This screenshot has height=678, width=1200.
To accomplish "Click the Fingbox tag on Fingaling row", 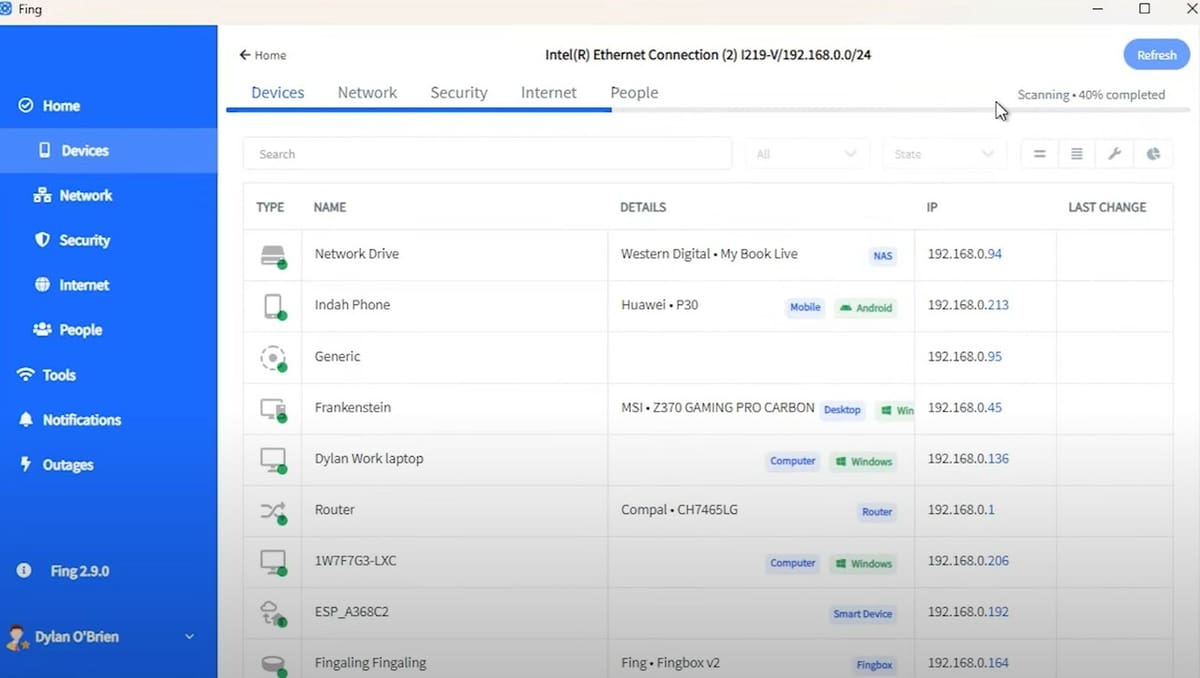I will point(875,665).
